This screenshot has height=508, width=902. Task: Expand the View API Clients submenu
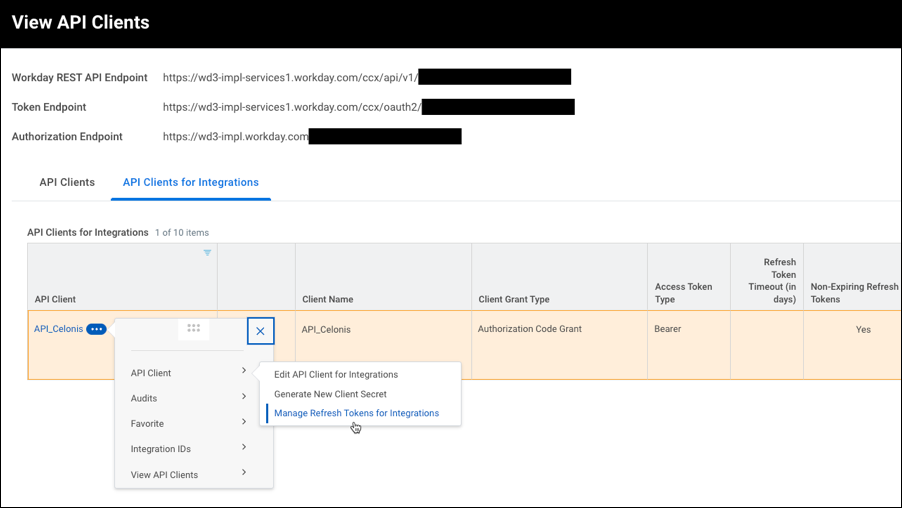188,475
